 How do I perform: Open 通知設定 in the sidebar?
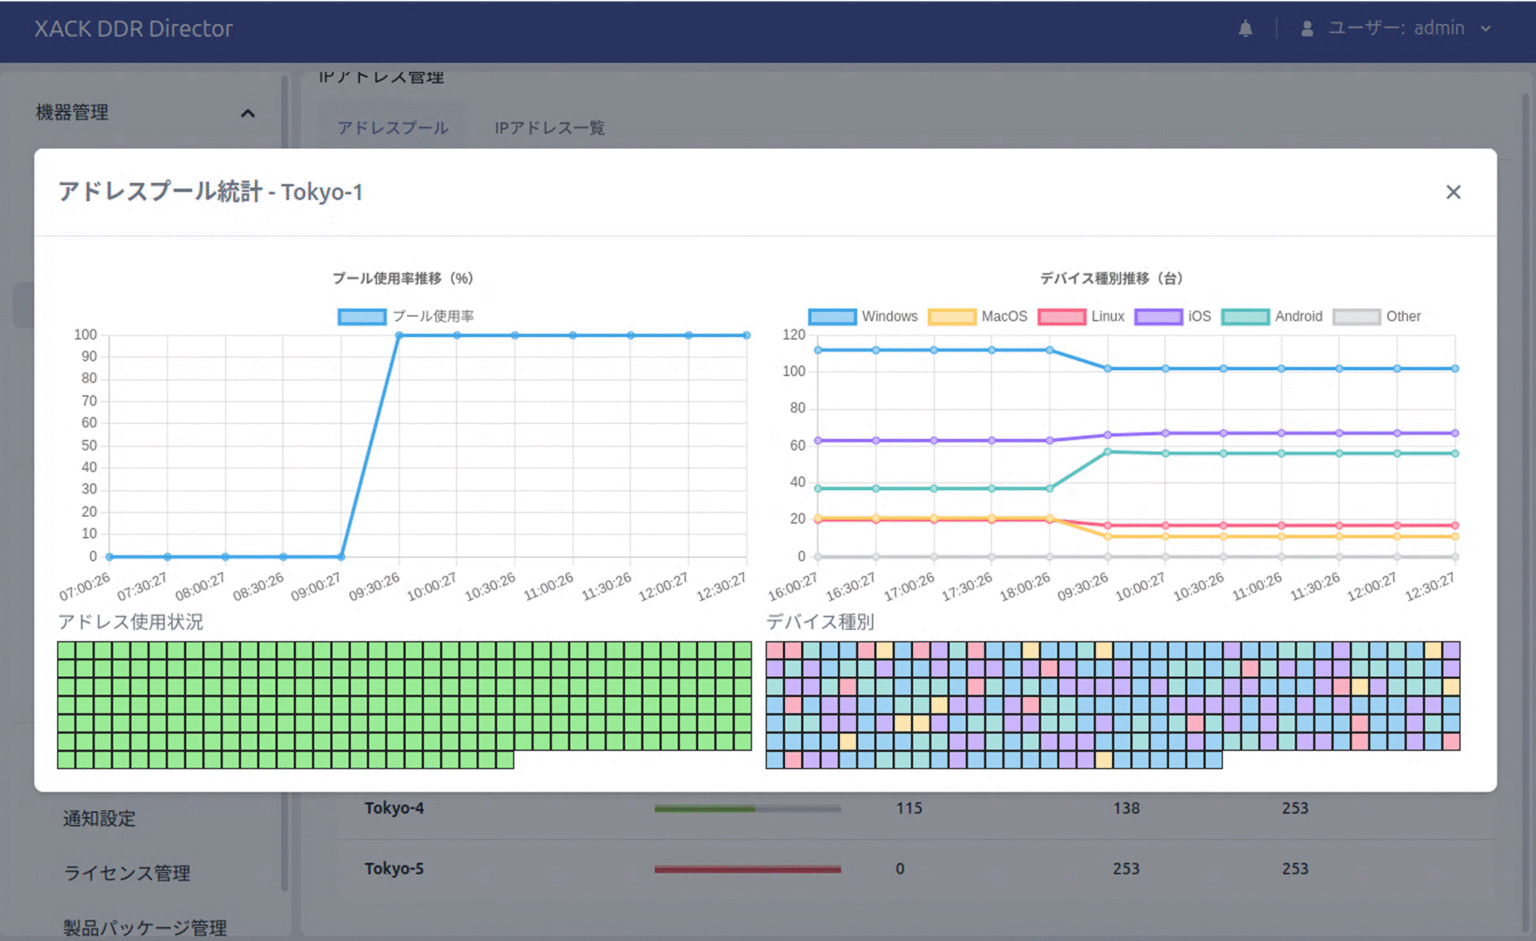[x=99, y=818]
